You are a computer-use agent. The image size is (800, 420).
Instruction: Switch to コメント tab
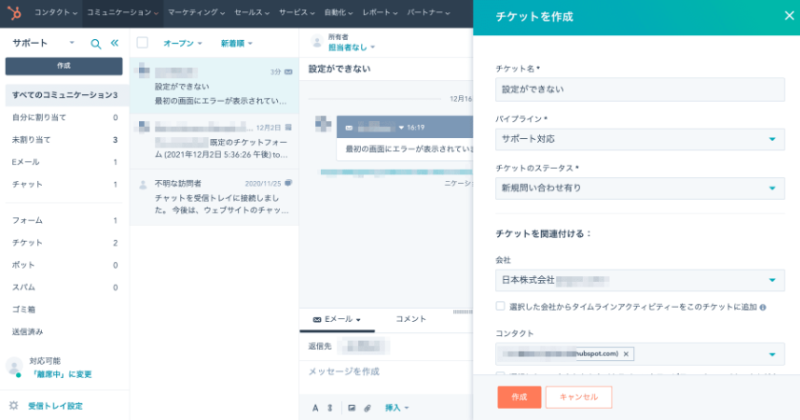tap(411, 319)
